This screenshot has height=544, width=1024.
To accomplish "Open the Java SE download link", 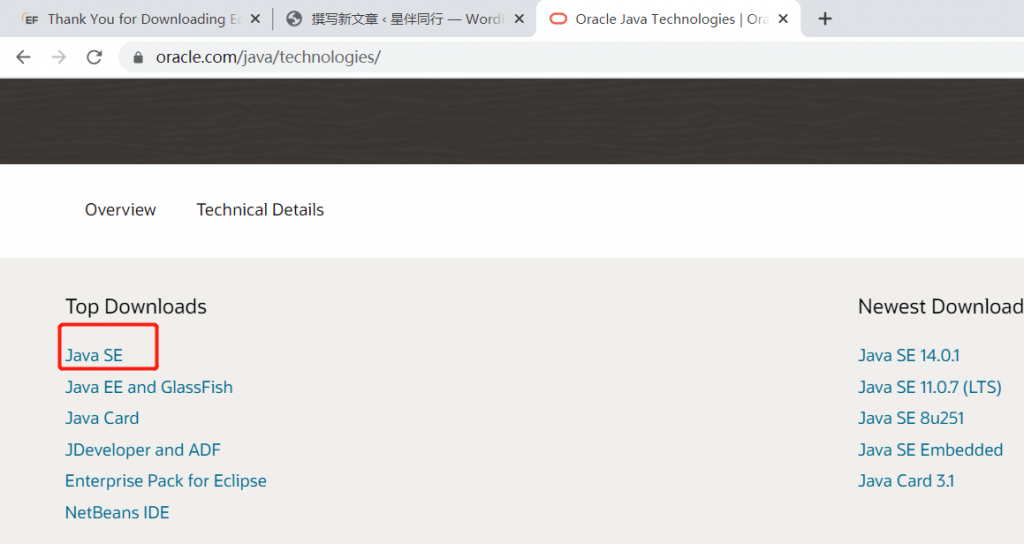I will (x=94, y=355).
